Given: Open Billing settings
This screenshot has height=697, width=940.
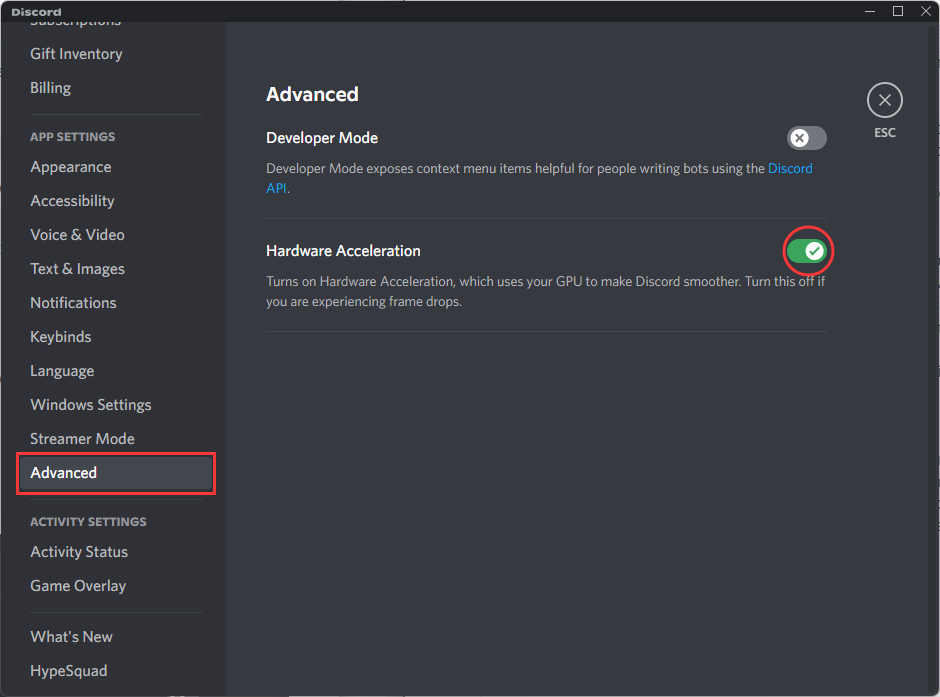Looking at the screenshot, I should (x=50, y=88).
